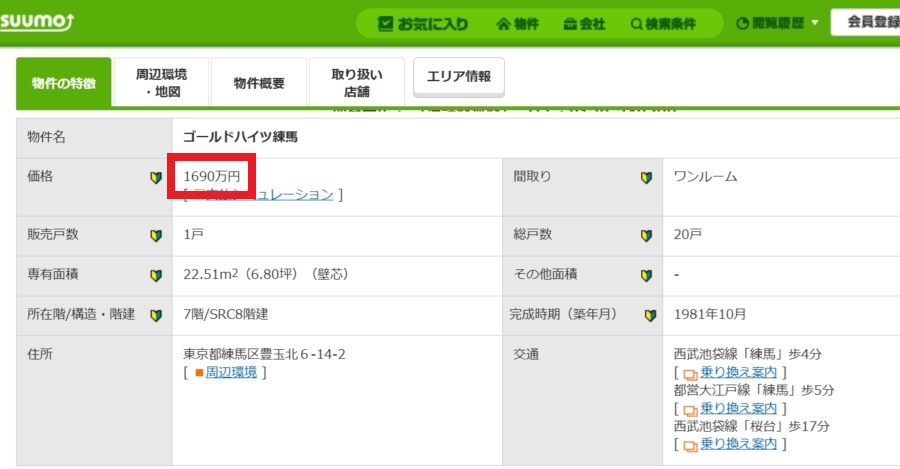Go to the SUUMO logo homepage
The height and width of the screenshot is (469, 900).
coord(42,22)
